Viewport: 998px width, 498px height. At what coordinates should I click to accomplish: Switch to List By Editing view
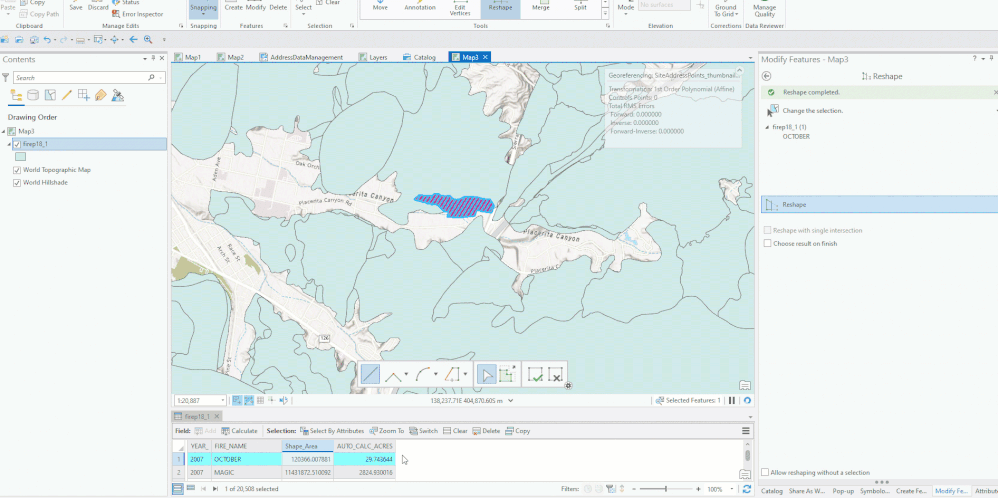coord(66,95)
